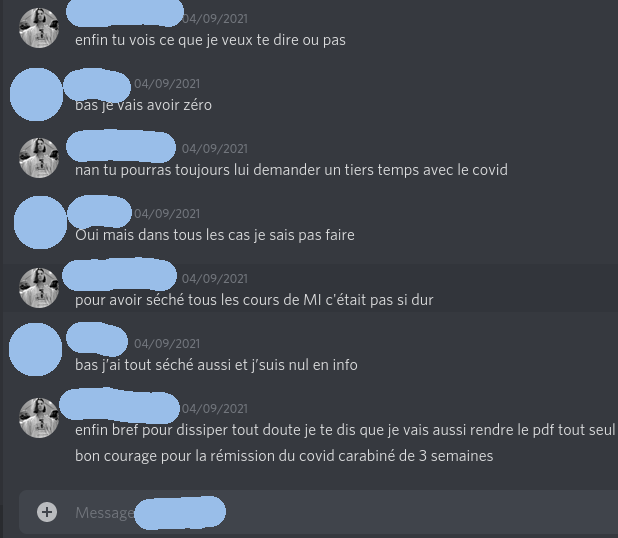Click username above 'enfin tu vois ce que je veux'
This screenshot has width=618, height=538.
pos(125,13)
